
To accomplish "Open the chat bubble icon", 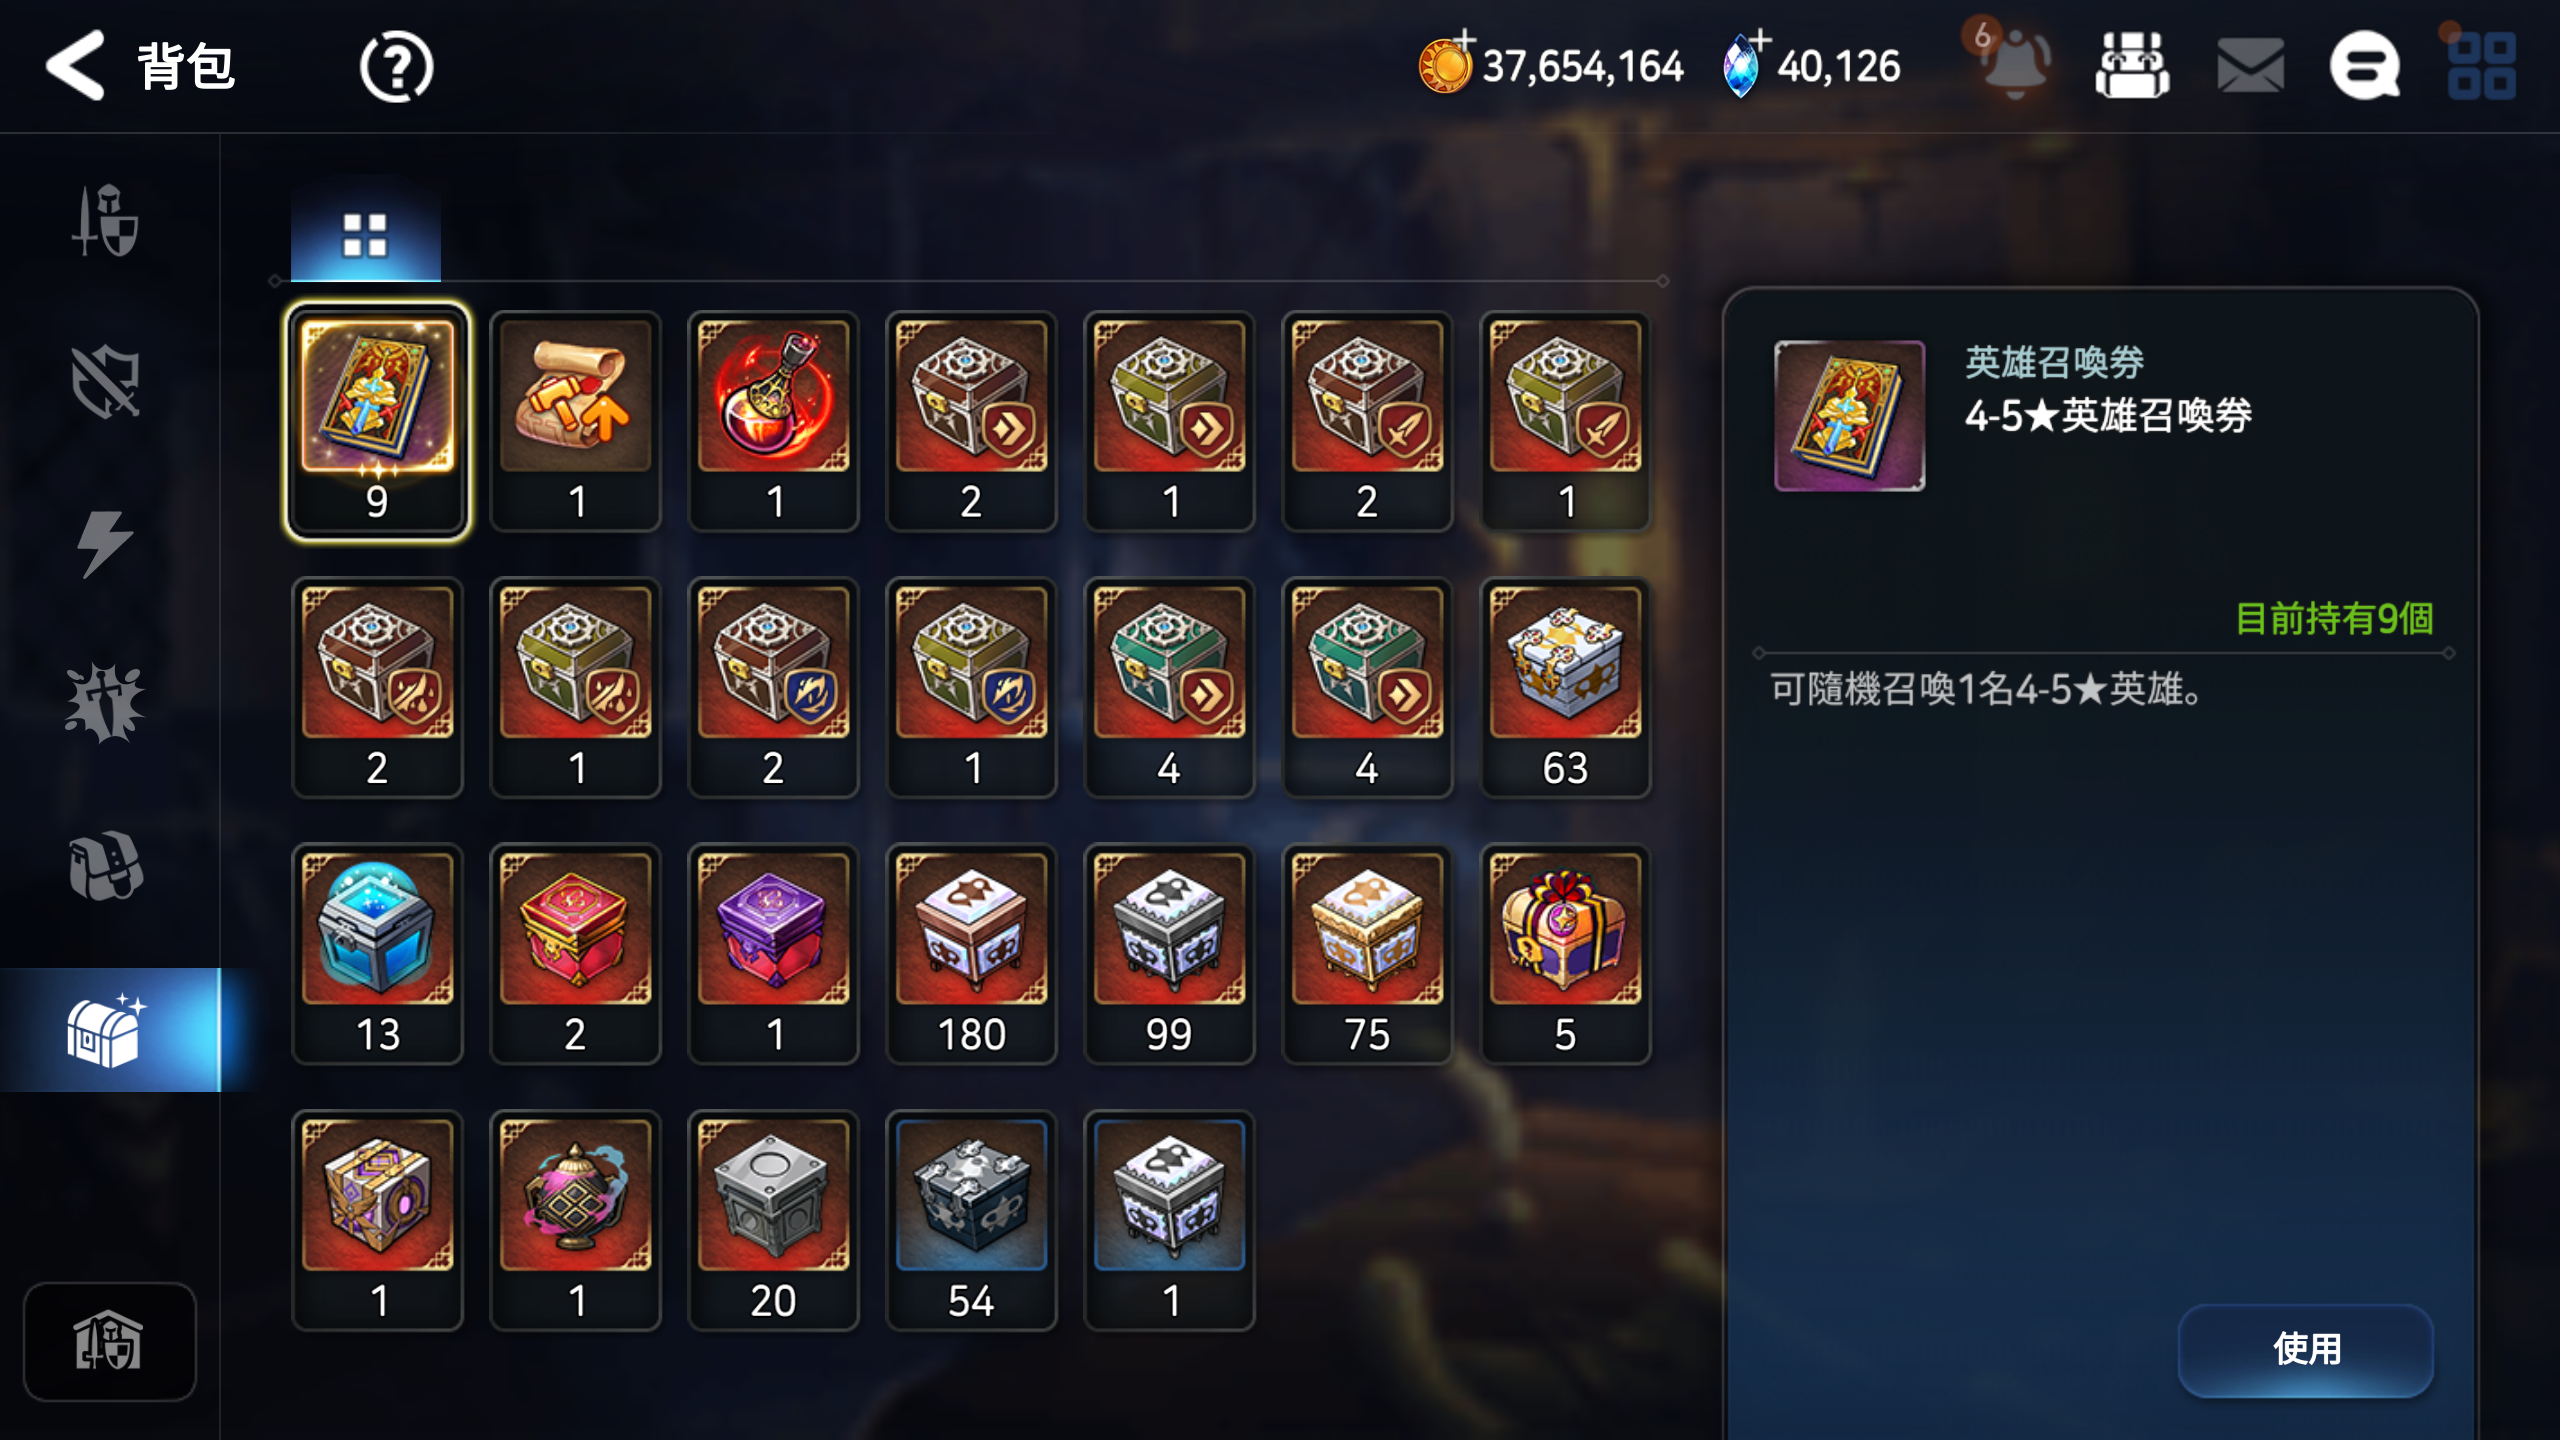I will pos(2365,66).
